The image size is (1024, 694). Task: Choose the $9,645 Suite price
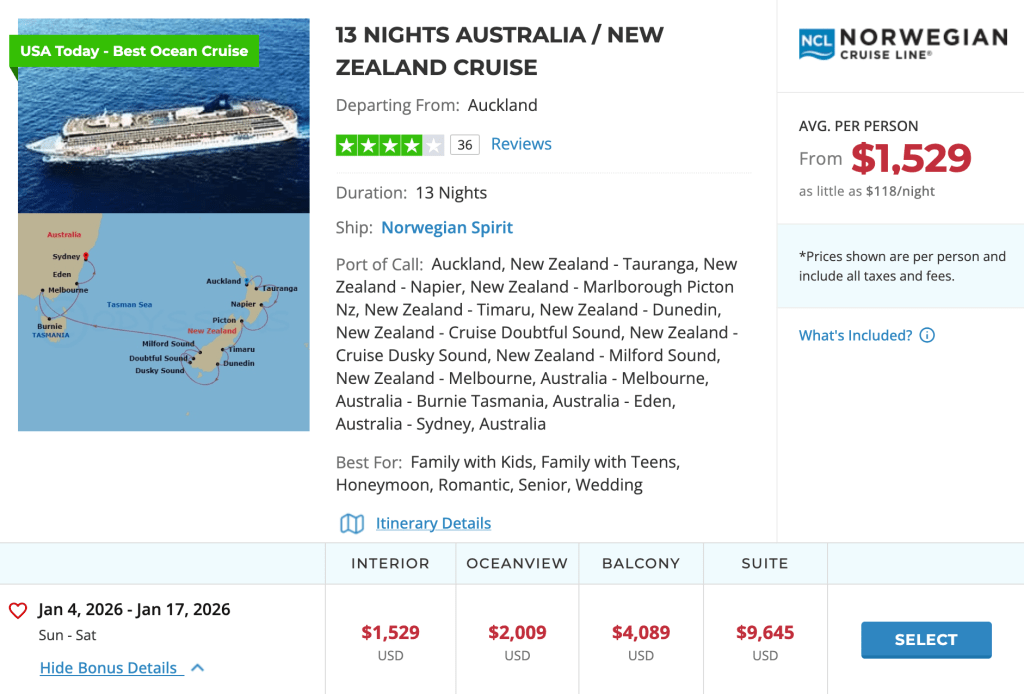[x=765, y=633]
